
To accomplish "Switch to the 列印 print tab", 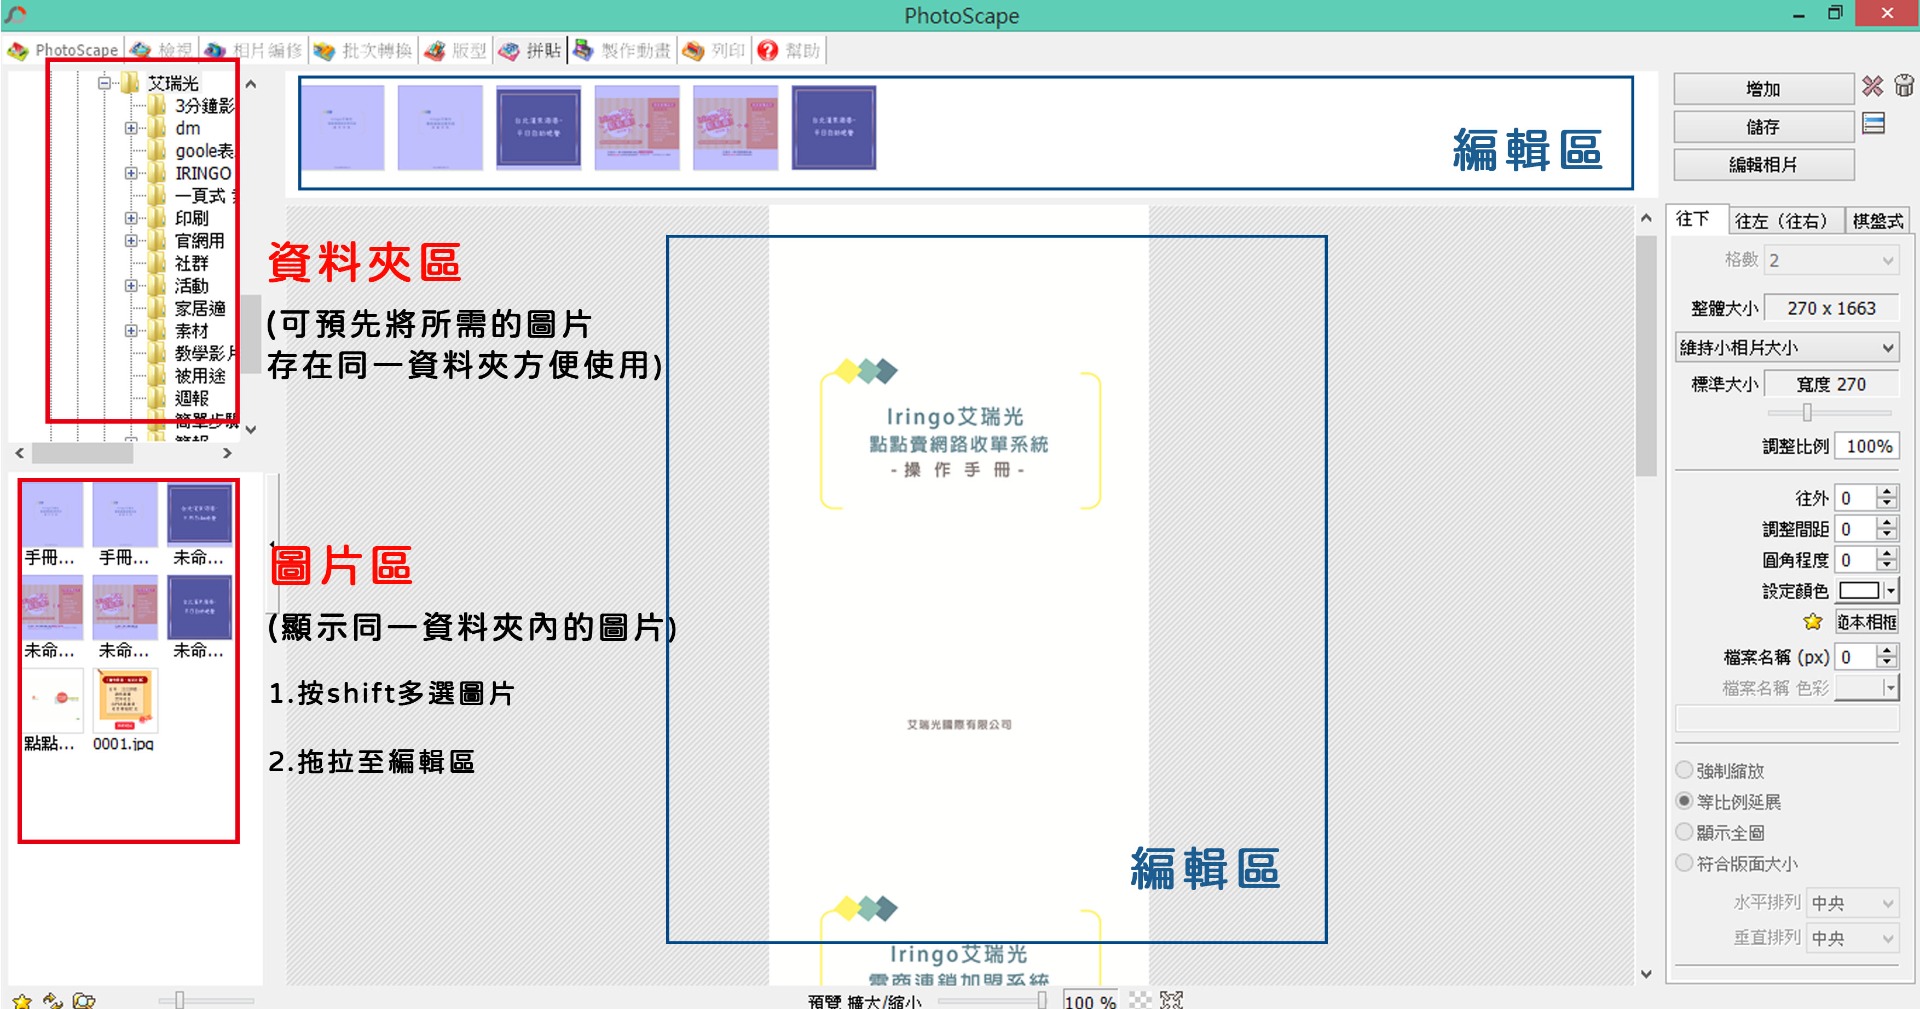I will pyautogui.click(x=714, y=50).
